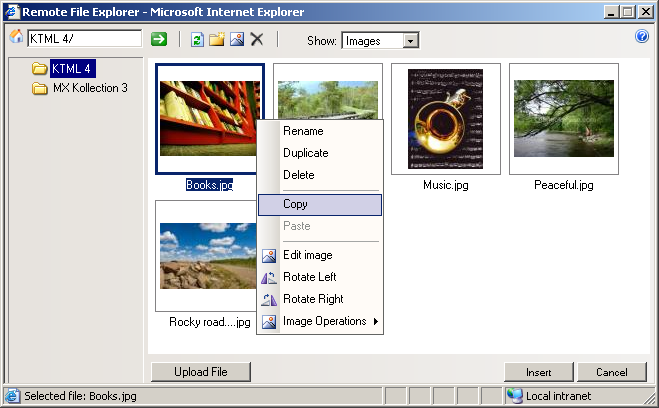This screenshot has height=408, width=659.
Task: Click the Books.jpg file name
Action: click(x=210, y=185)
